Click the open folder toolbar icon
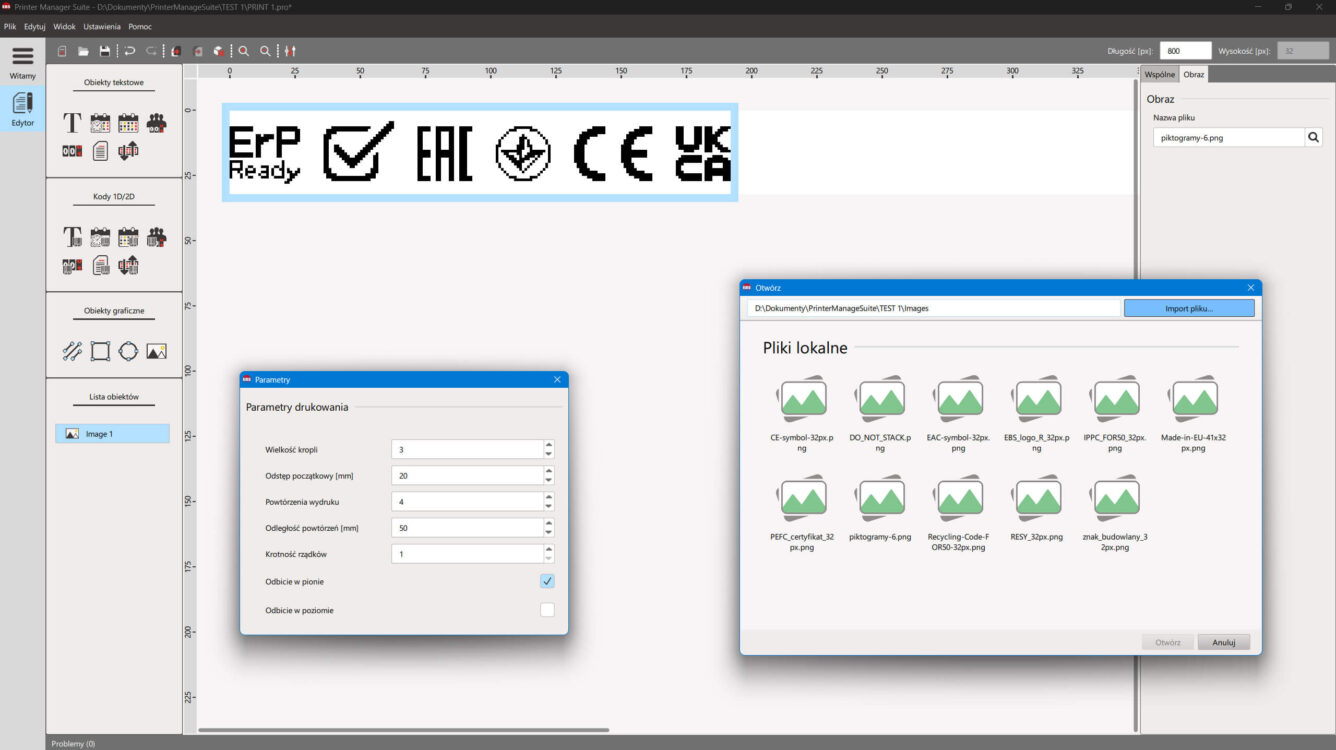Viewport: 1336px width, 750px height. (x=83, y=51)
